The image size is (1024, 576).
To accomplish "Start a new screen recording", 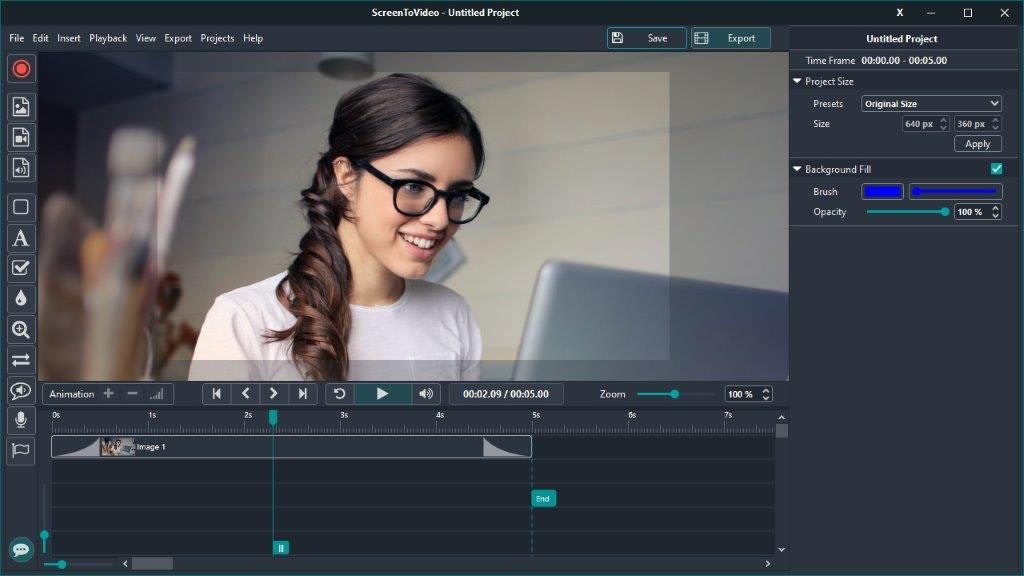I will pyautogui.click(x=21, y=68).
